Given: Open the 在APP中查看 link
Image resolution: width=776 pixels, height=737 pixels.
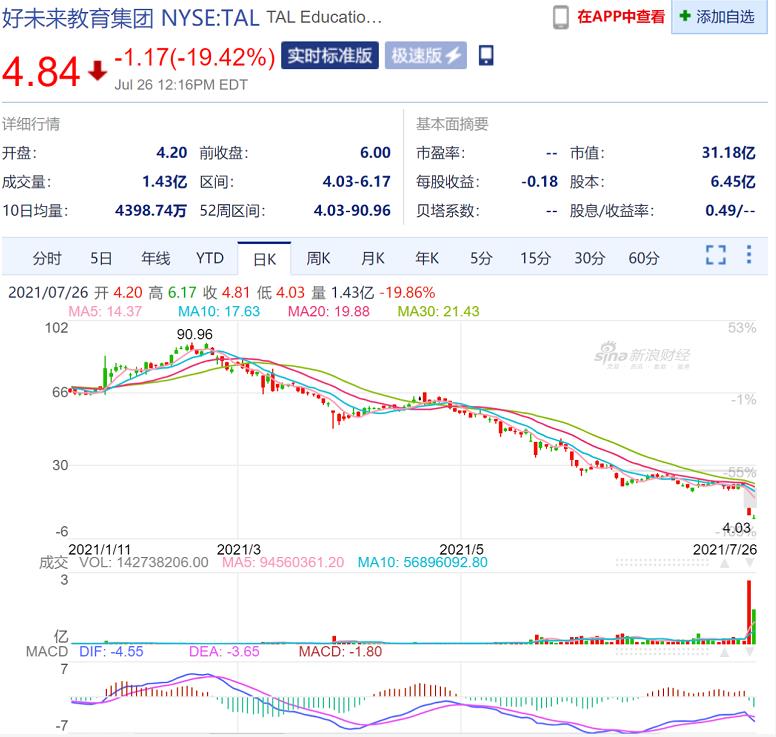Looking at the screenshot, I should (x=621, y=17).
